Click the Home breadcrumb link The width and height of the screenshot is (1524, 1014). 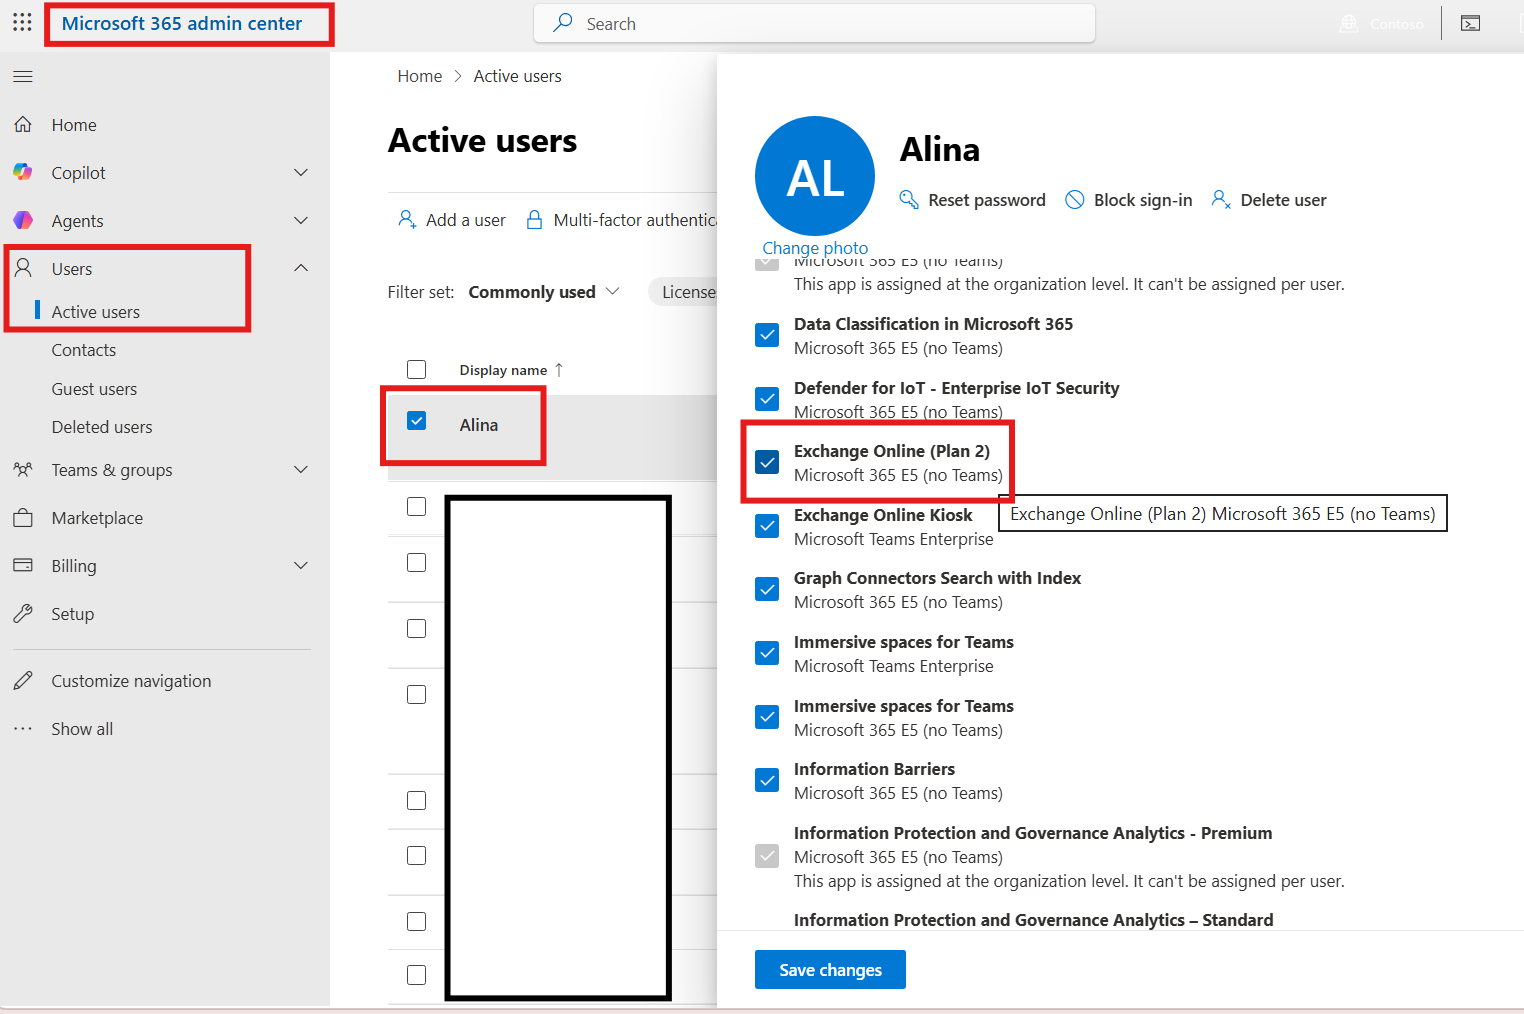[x=420, y=76]
